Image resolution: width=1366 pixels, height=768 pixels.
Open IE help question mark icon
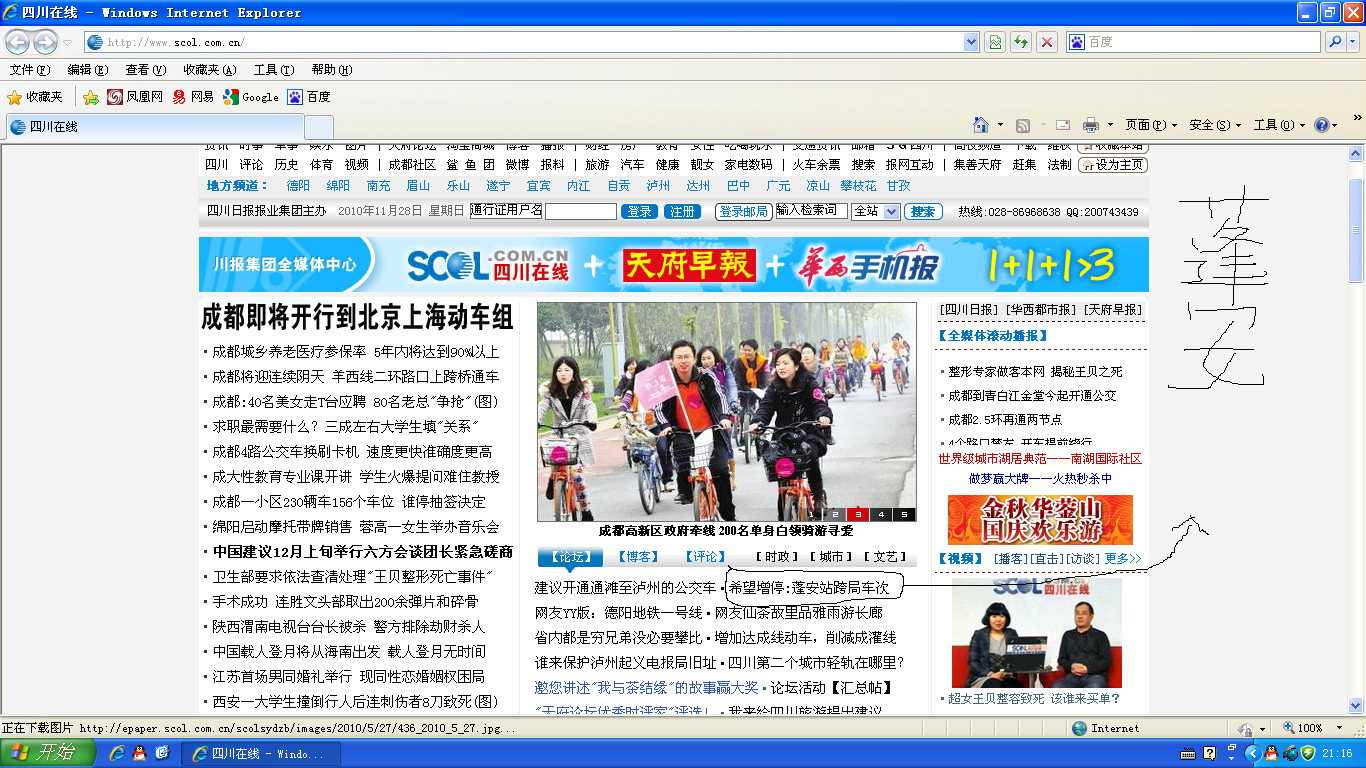coord(1321,125)
